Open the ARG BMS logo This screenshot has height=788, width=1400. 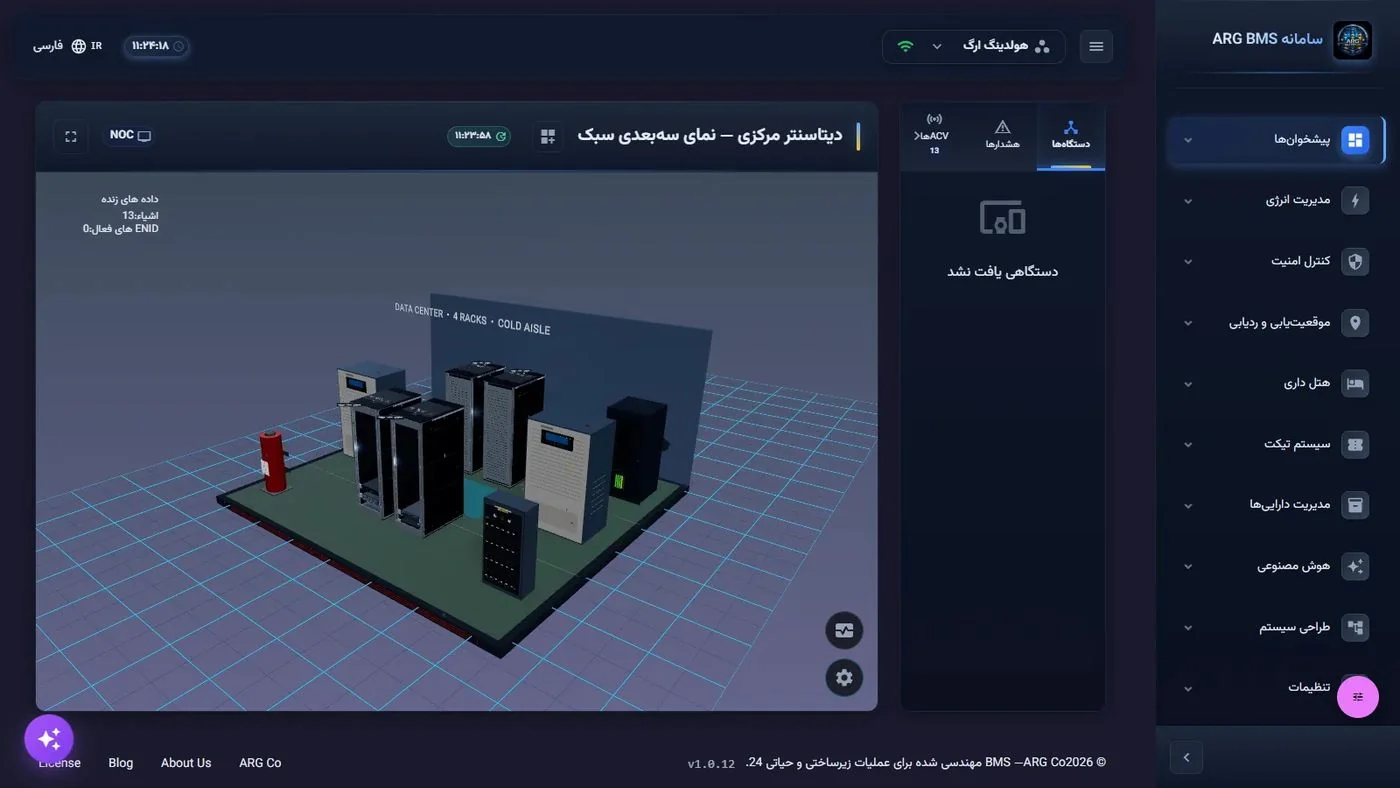pos(1352,41)
